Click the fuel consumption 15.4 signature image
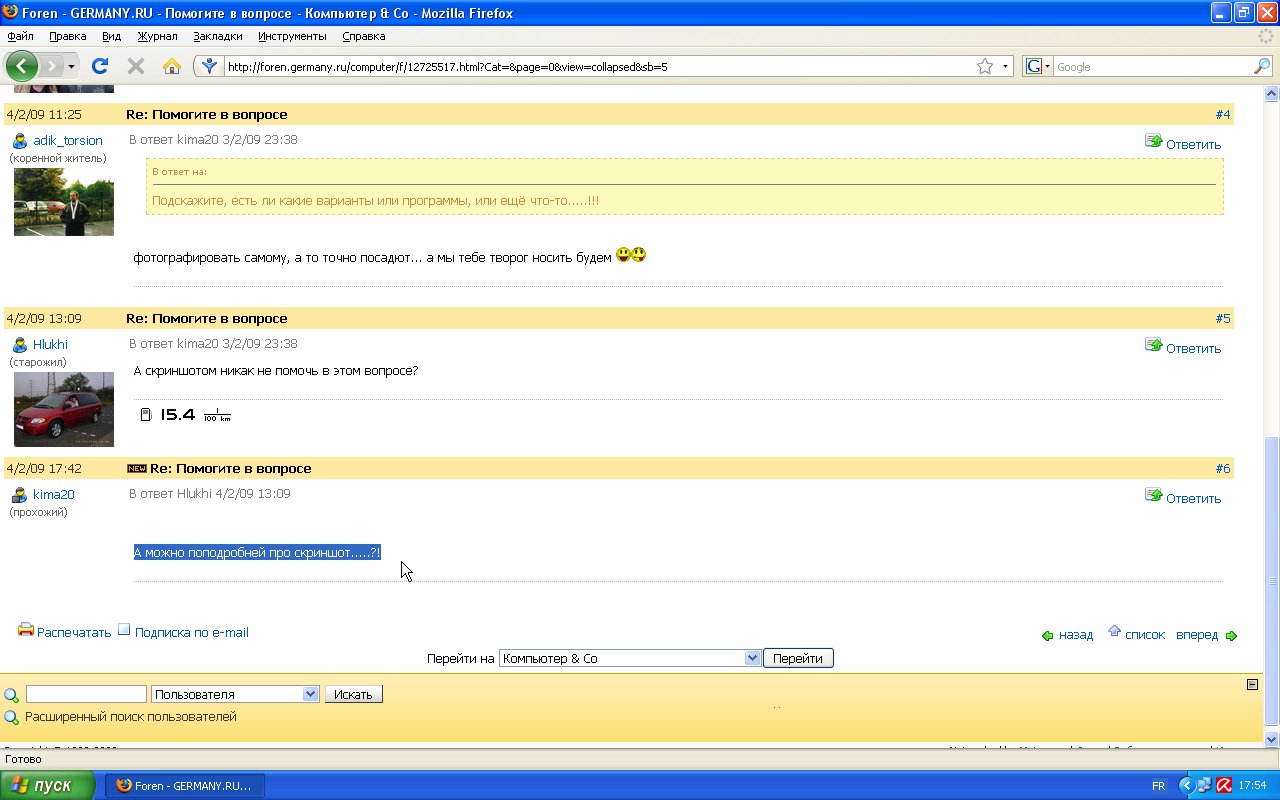Image resolution: width=1280 pixels, height=800 pixels. 185,414
